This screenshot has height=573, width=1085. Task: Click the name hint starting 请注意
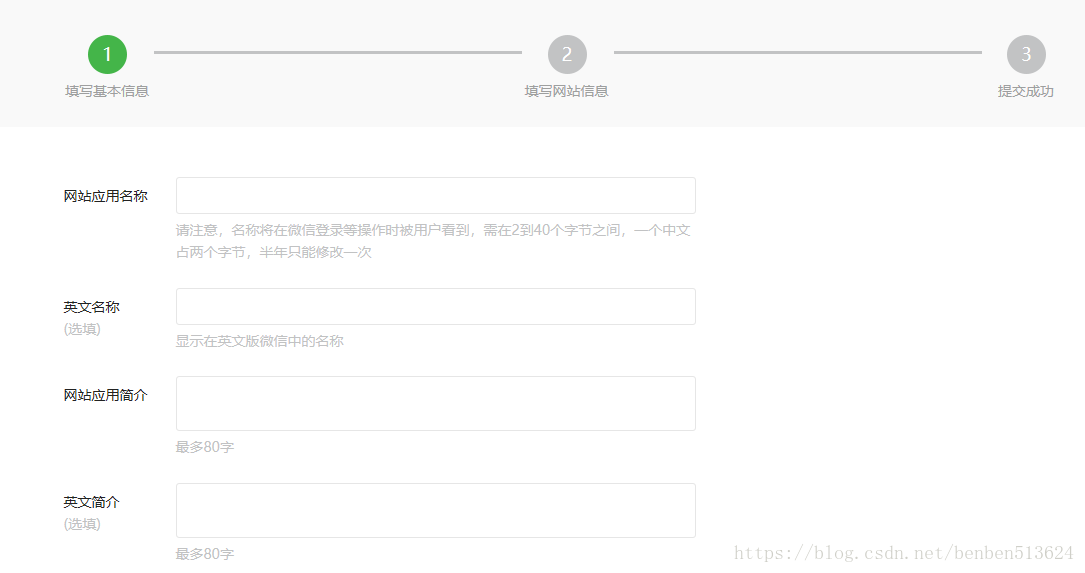(433, 241)
